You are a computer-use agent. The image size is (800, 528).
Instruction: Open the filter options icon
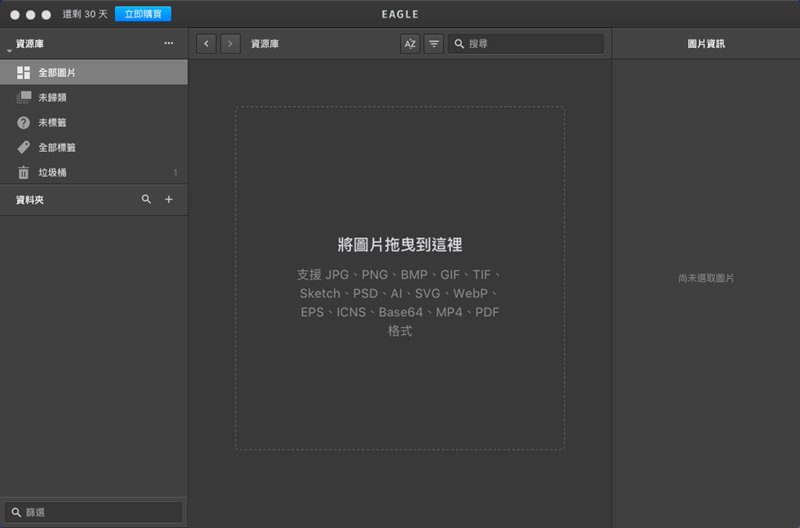[x=434, y=44]
